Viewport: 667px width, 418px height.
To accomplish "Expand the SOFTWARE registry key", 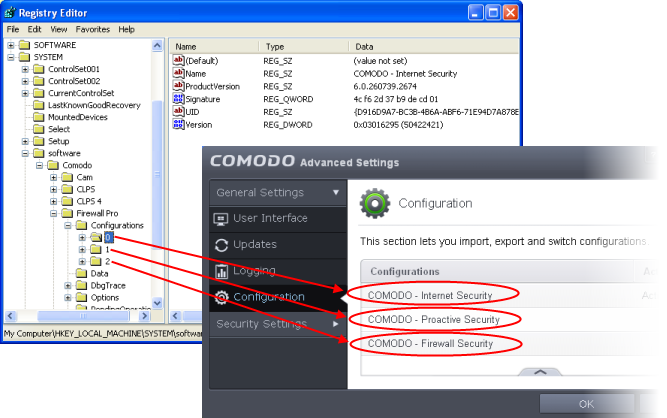I will click(x=11, y=45).
